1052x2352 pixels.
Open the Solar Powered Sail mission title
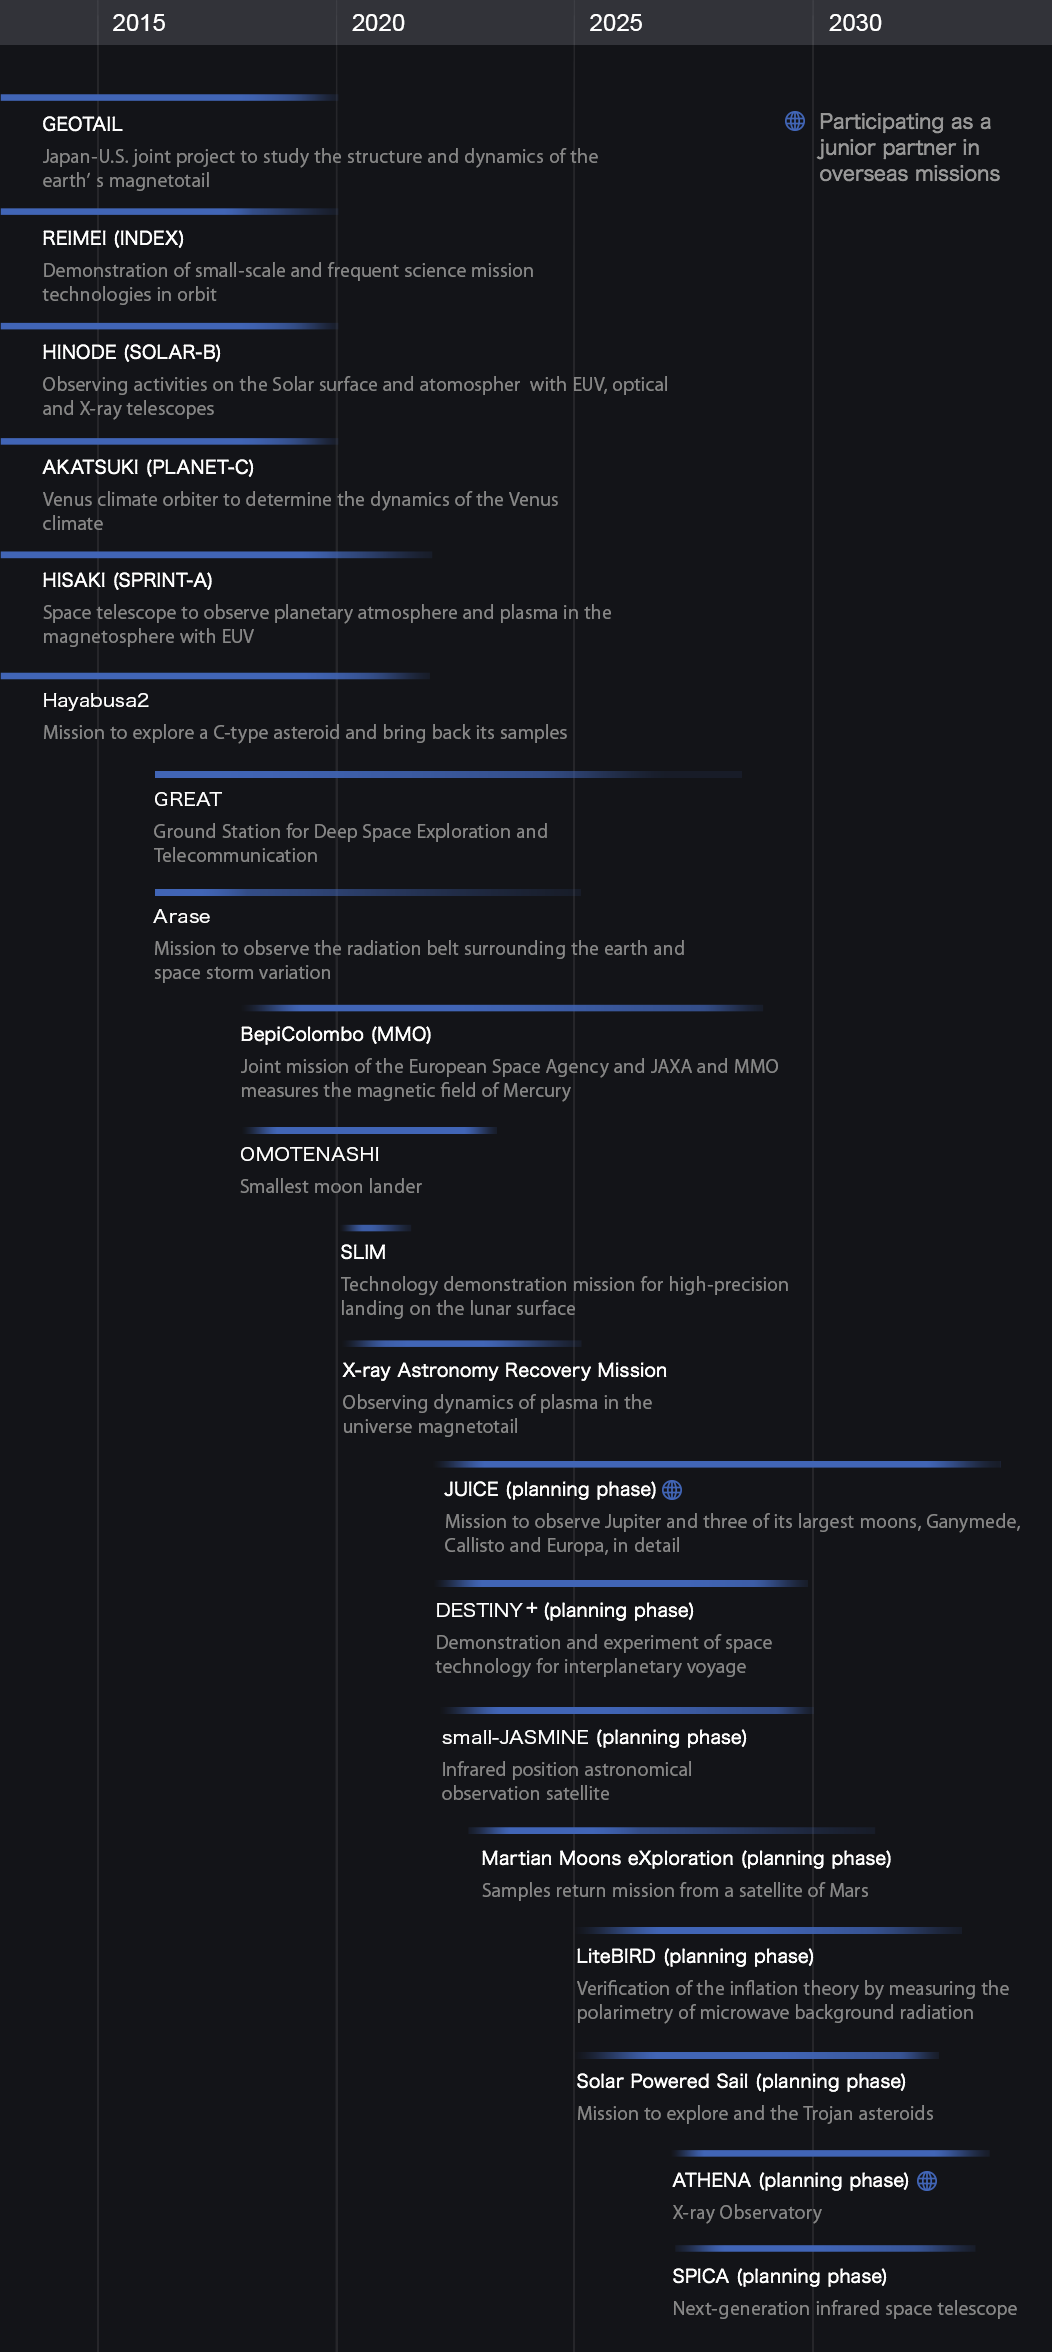tap(741, 2081)
